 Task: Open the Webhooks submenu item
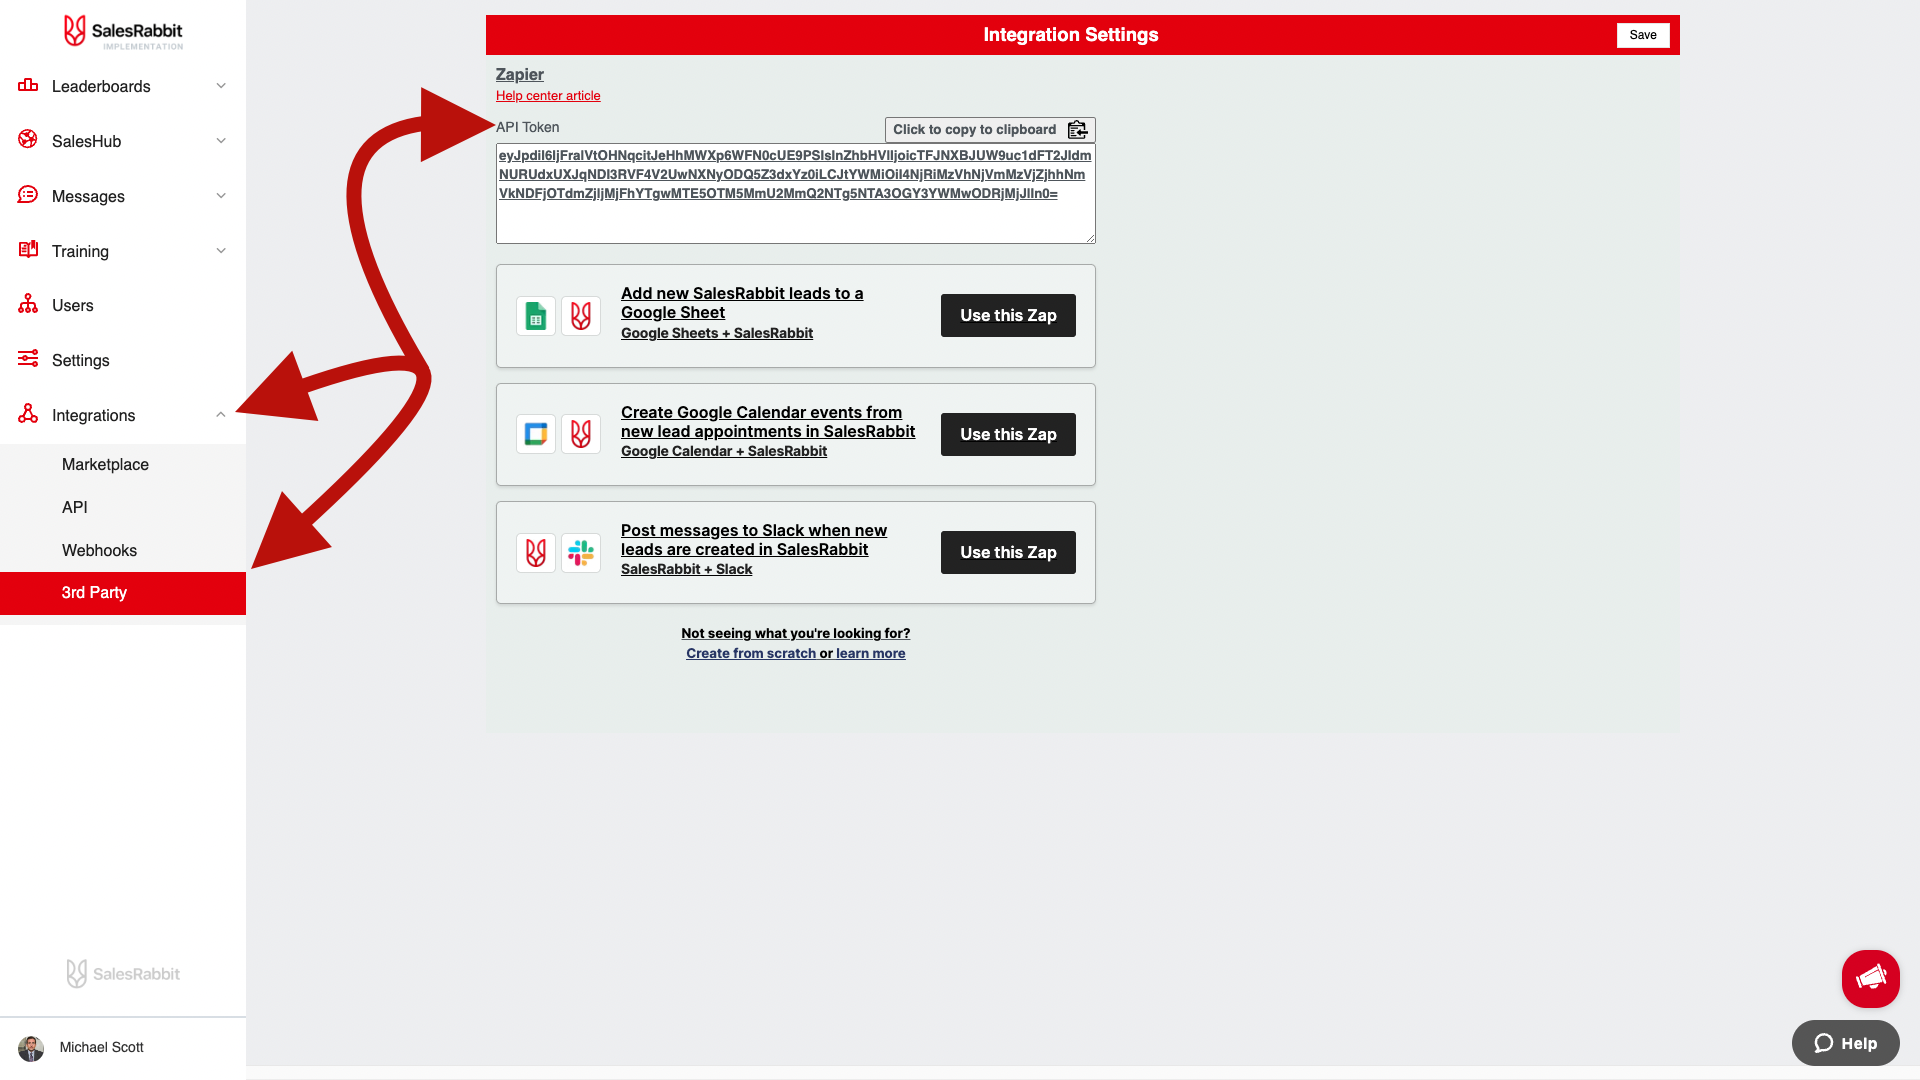click(x=123, y=550)
